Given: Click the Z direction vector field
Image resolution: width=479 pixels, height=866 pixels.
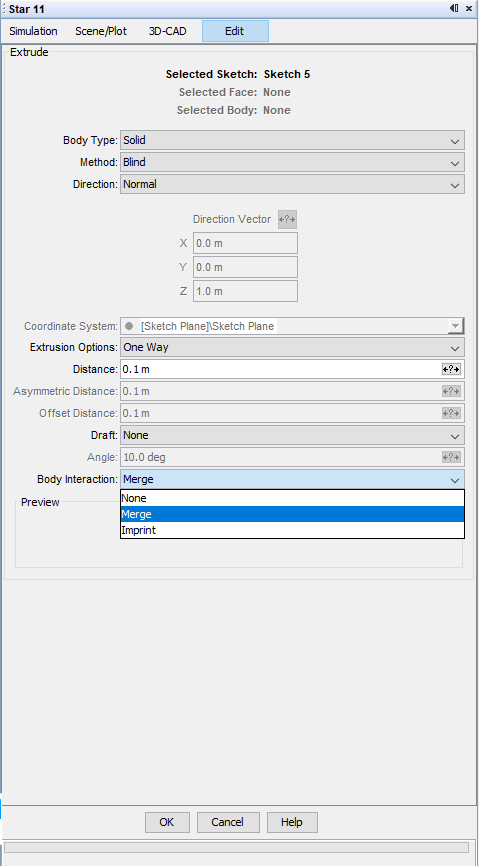Looking at the screenshot, I should (x=245, y=291).
